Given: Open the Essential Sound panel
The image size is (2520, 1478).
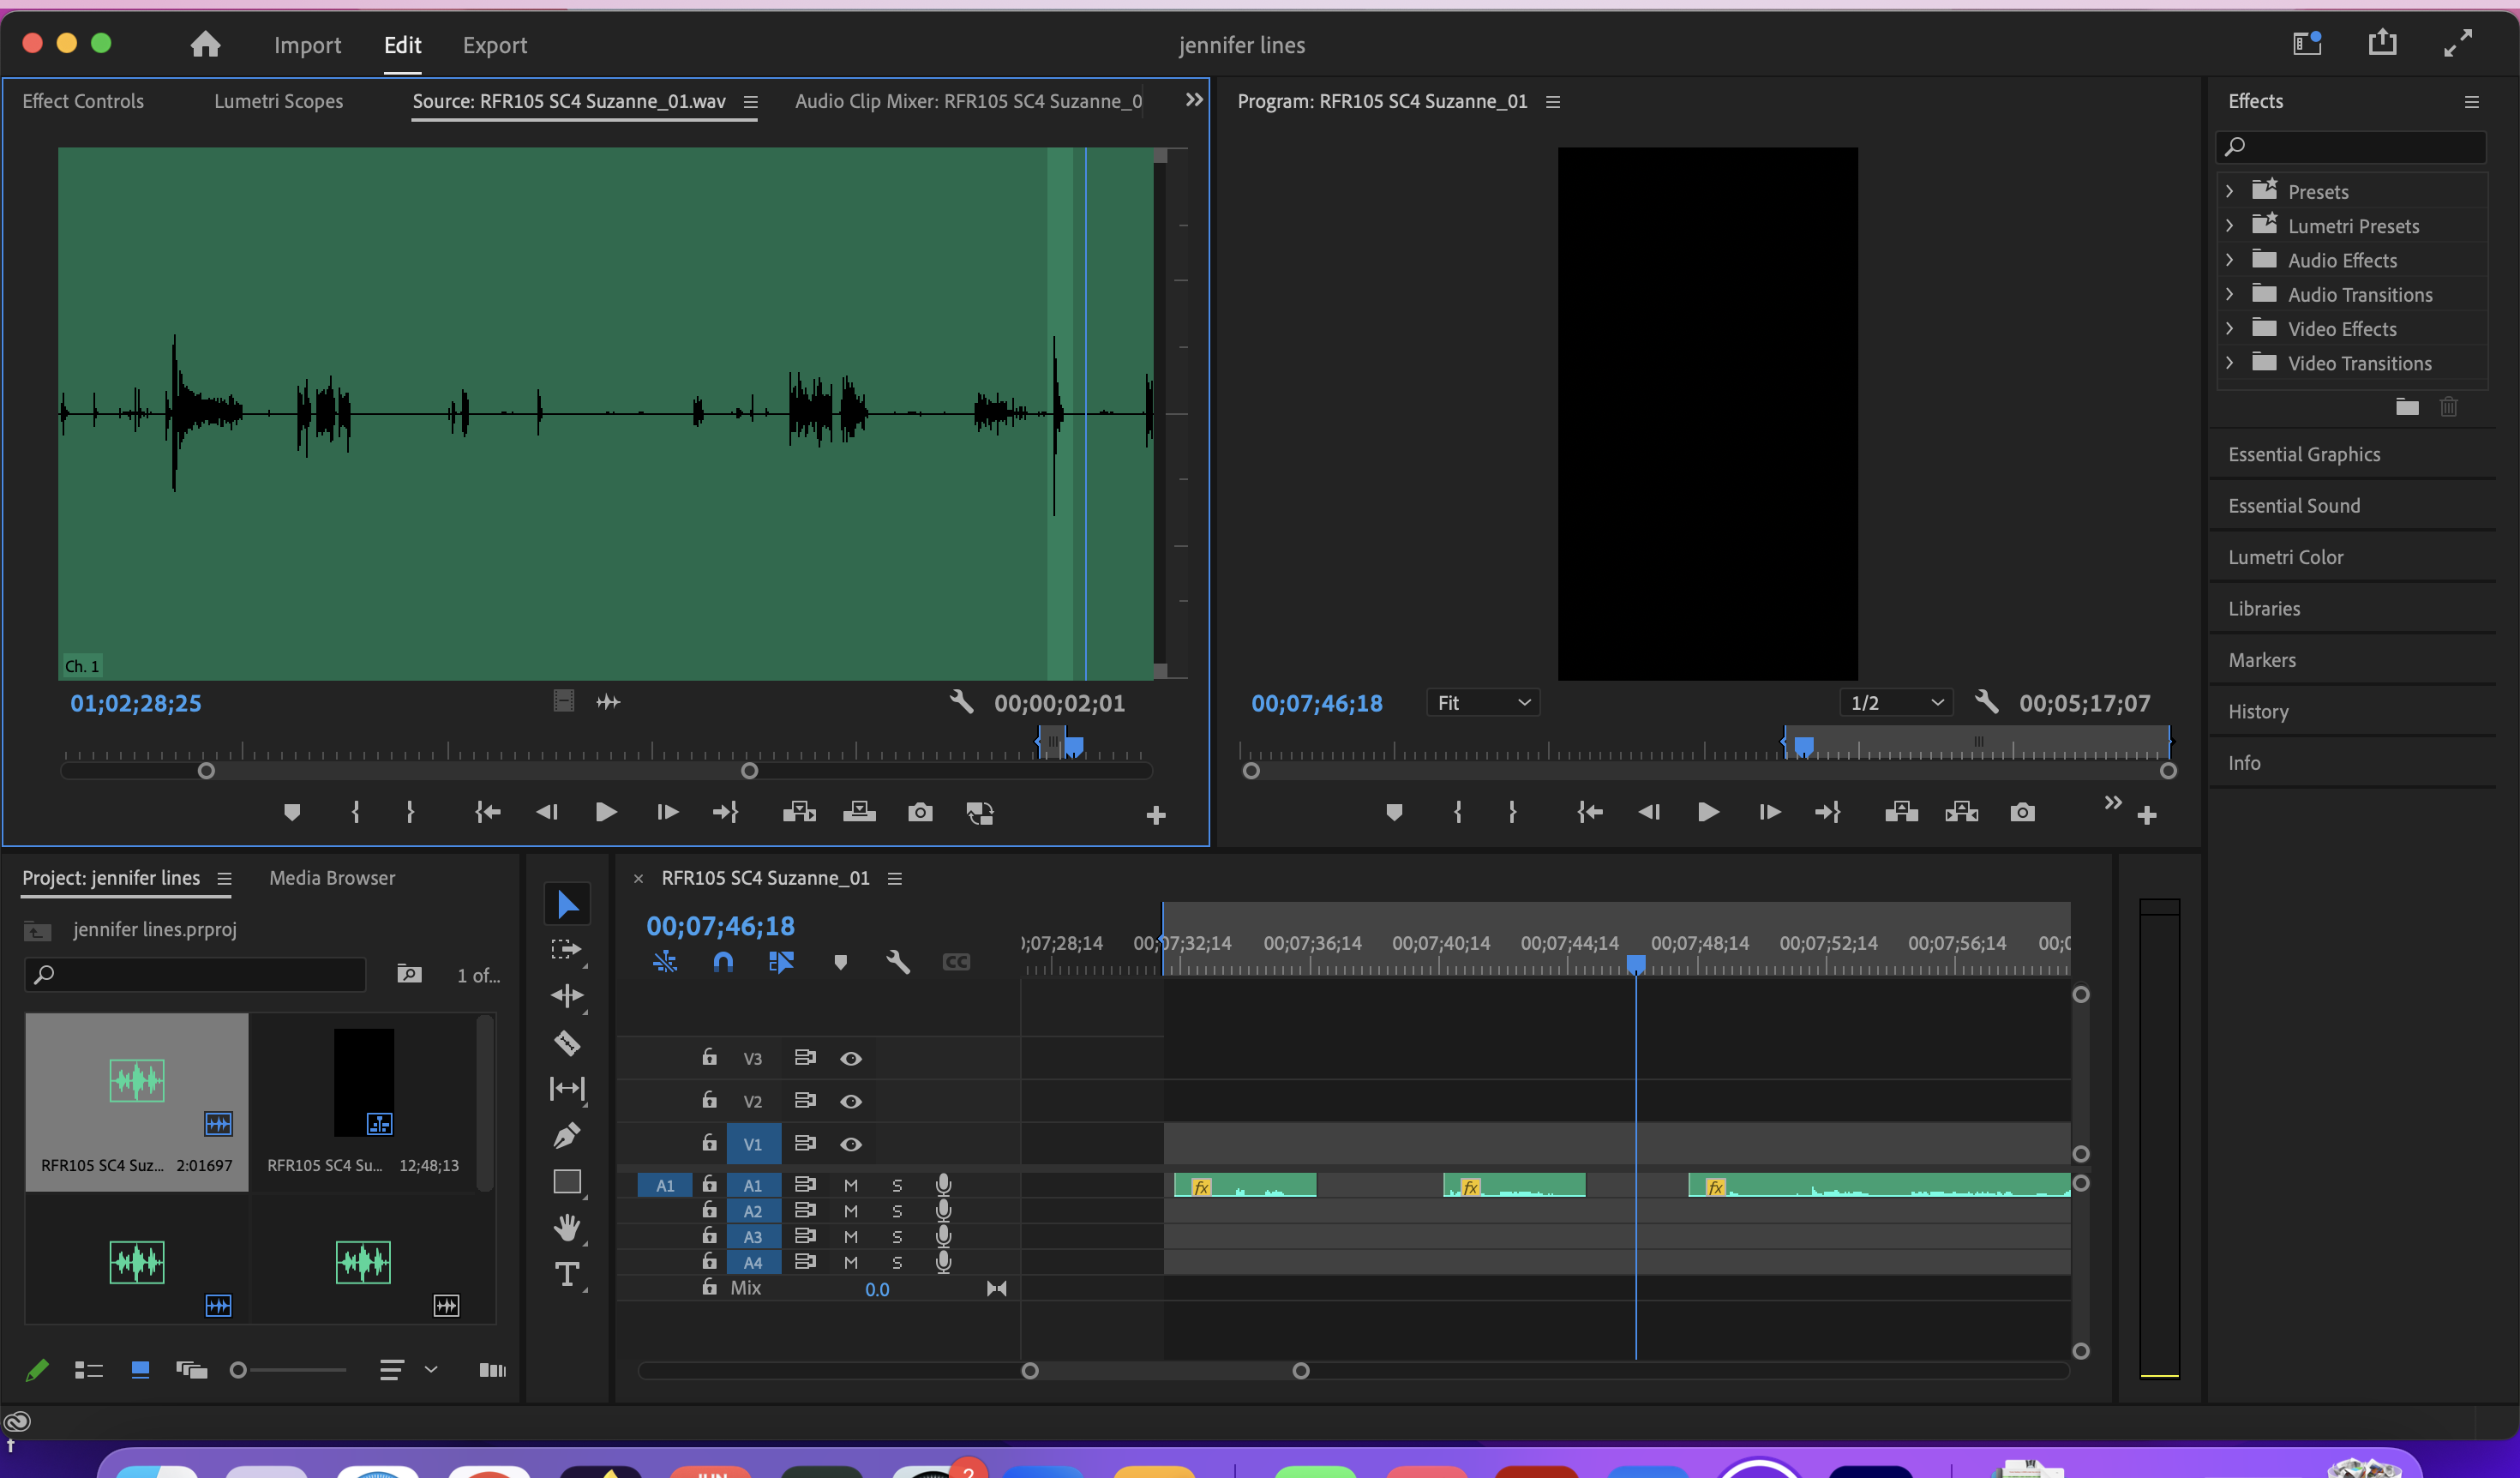Looking at the screenshot, I should [x=2294, y=506].
